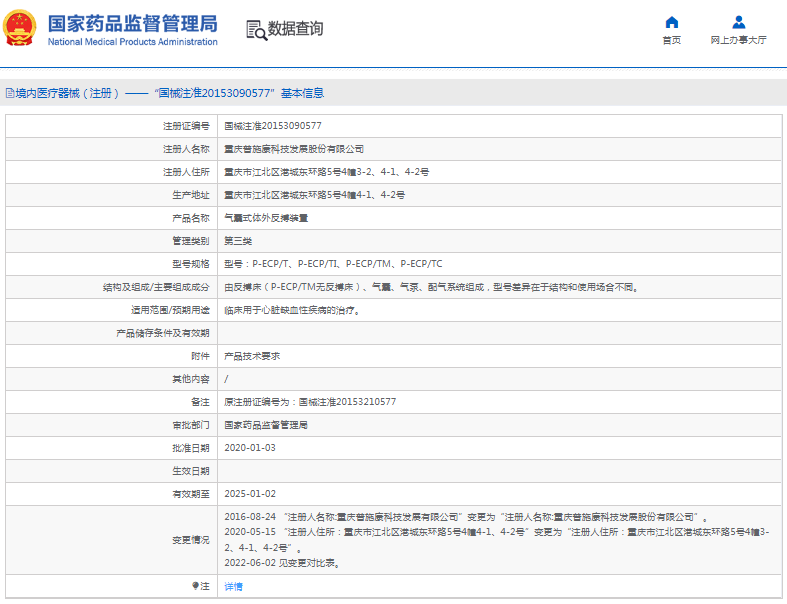Open the 首页 home icon
This screenshot has width=787, height=604.
pos(672,22)
